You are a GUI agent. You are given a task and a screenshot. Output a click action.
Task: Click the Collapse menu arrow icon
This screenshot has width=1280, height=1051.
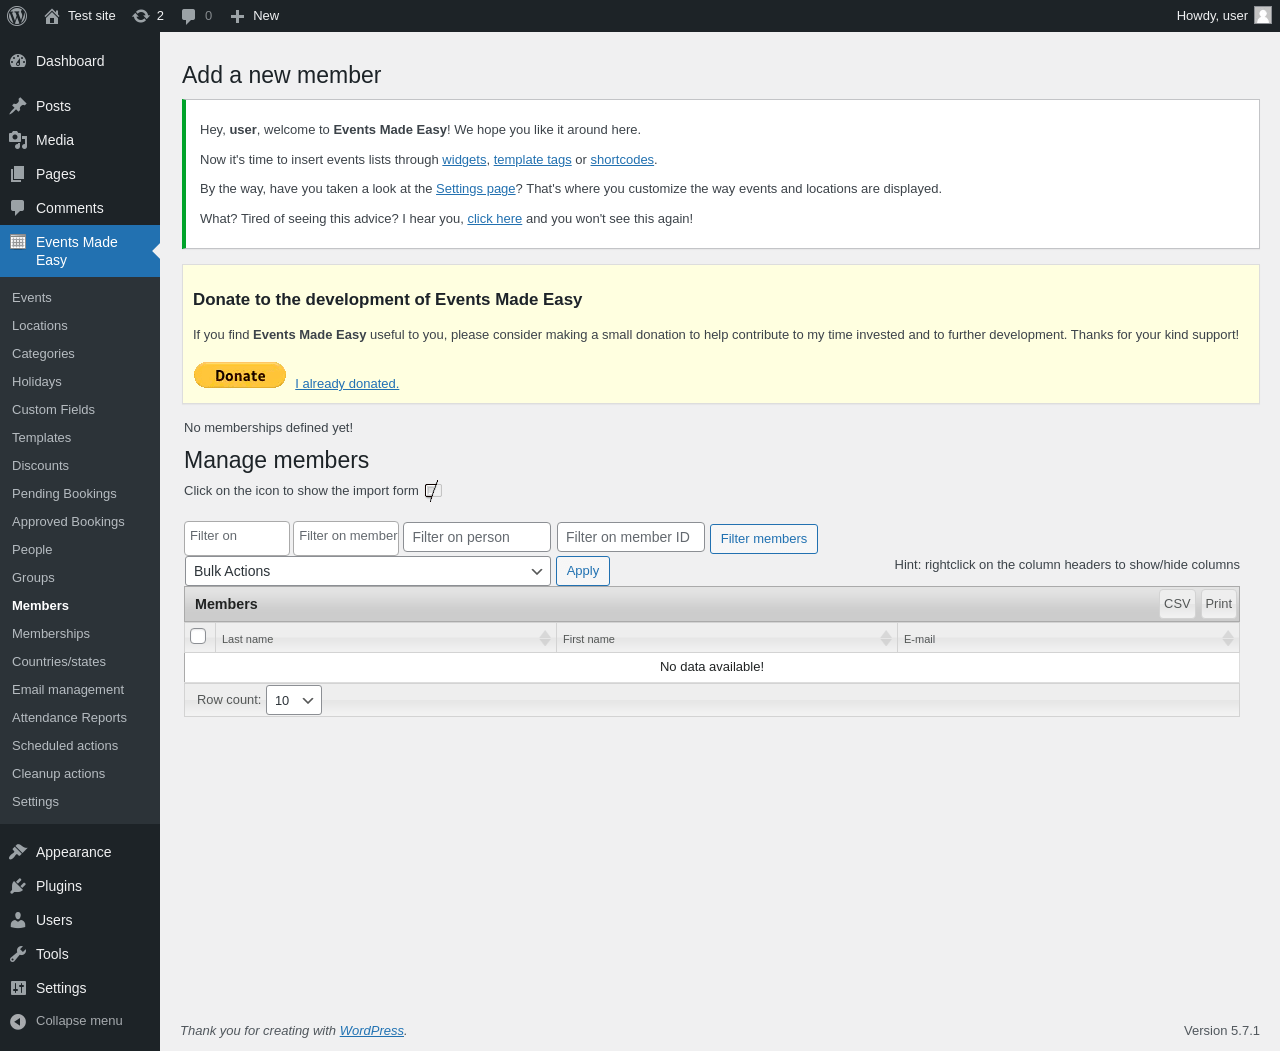pos(18,1021)
